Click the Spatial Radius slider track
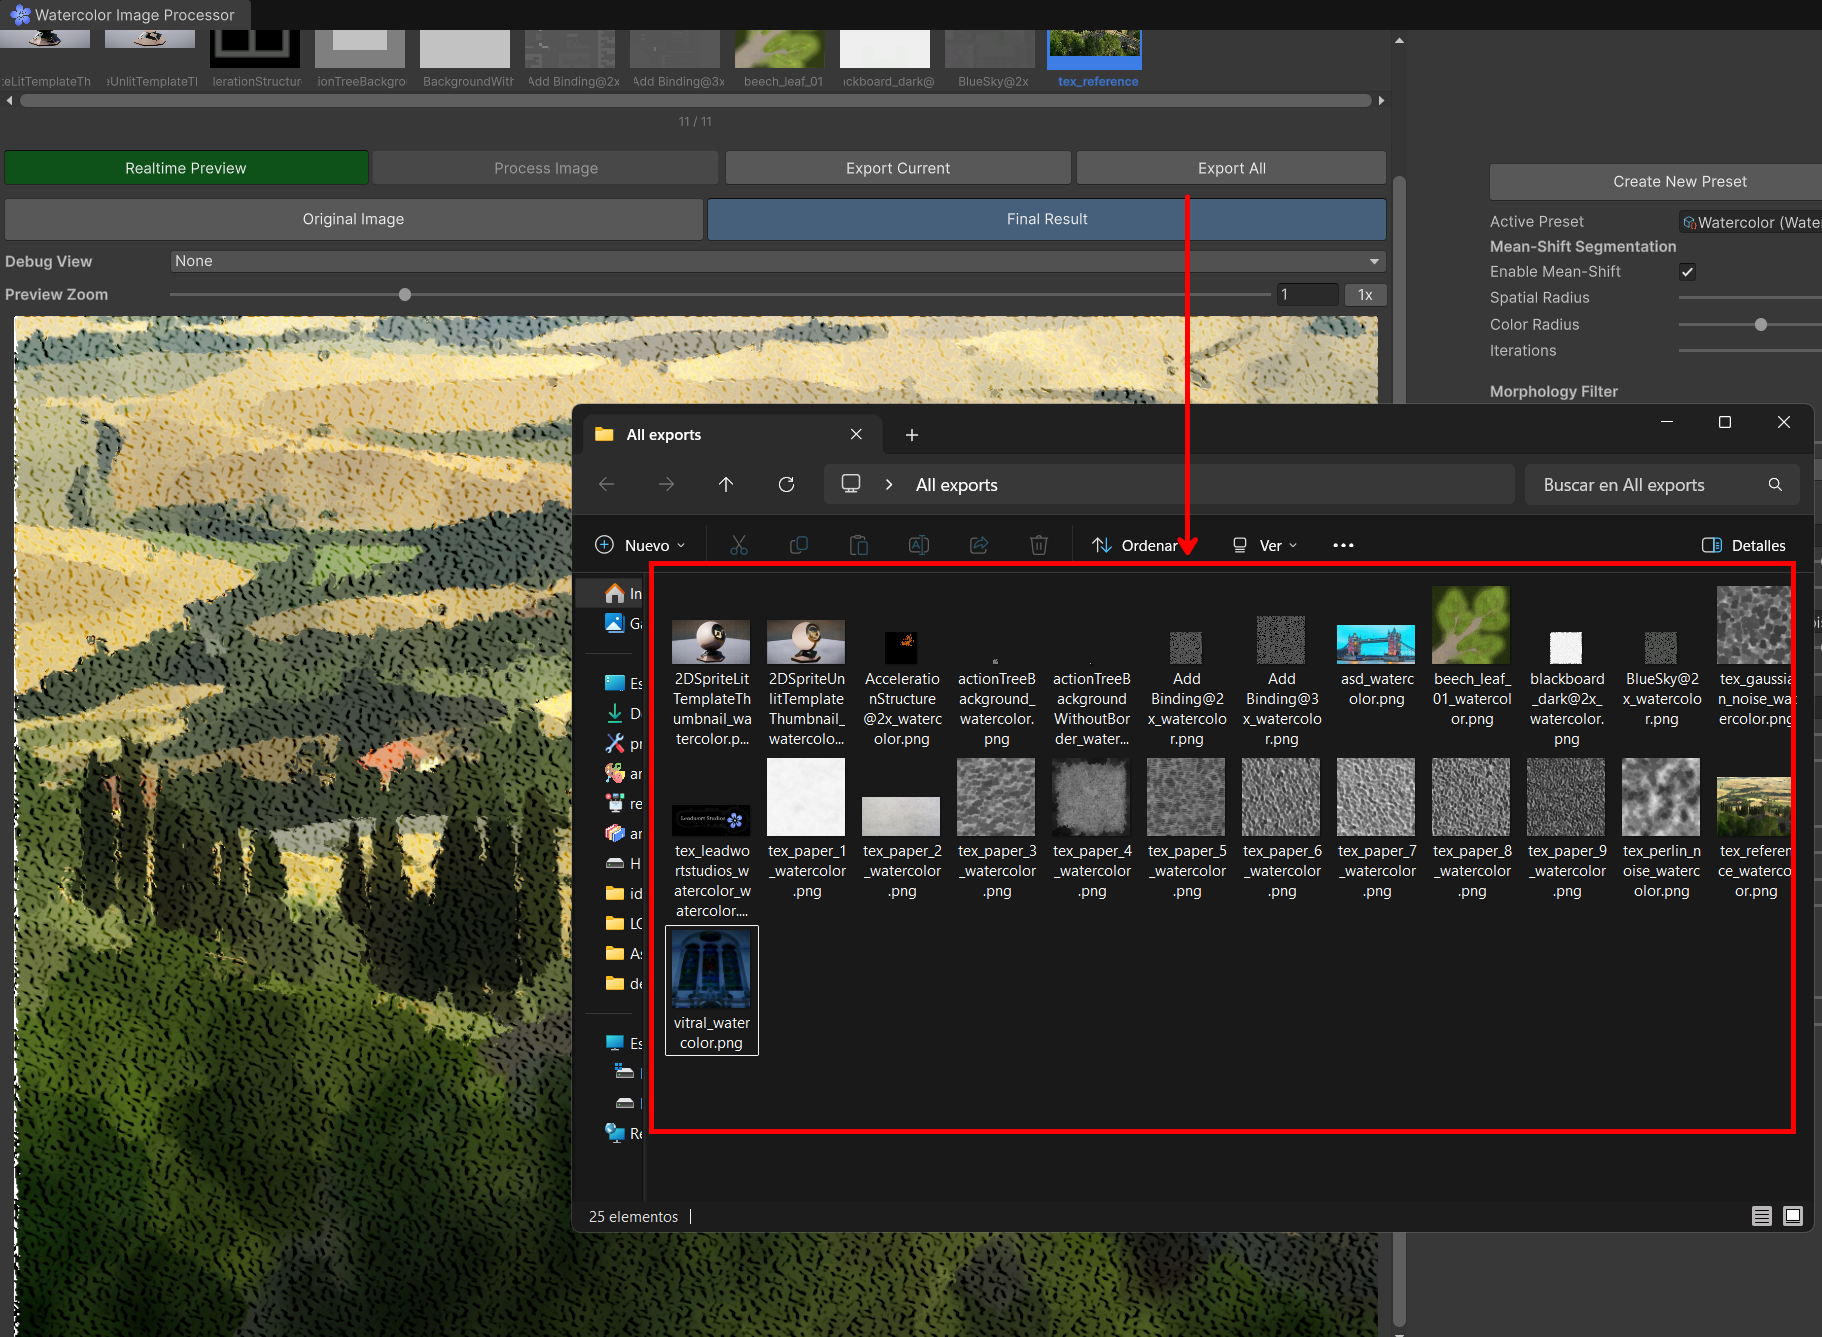 [1750, 298]
